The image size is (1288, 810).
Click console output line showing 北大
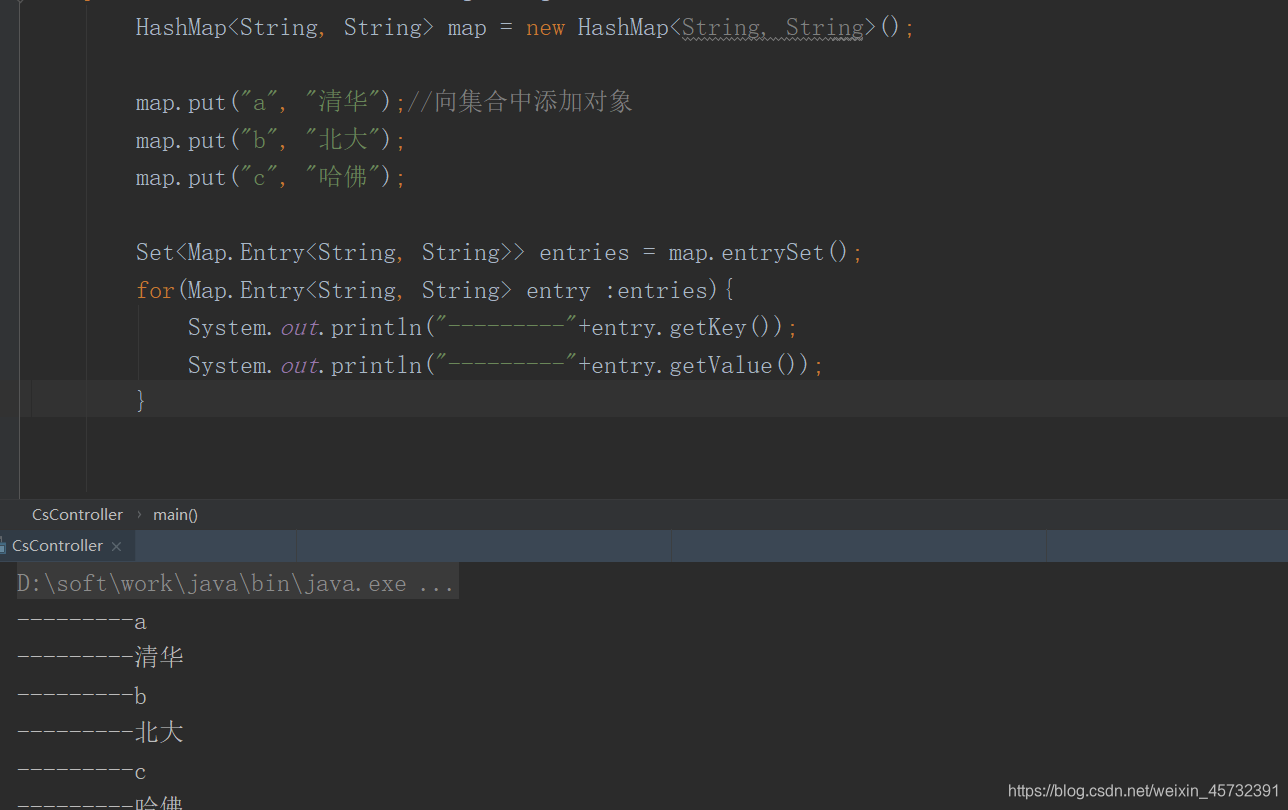click(x=100, y=733)
